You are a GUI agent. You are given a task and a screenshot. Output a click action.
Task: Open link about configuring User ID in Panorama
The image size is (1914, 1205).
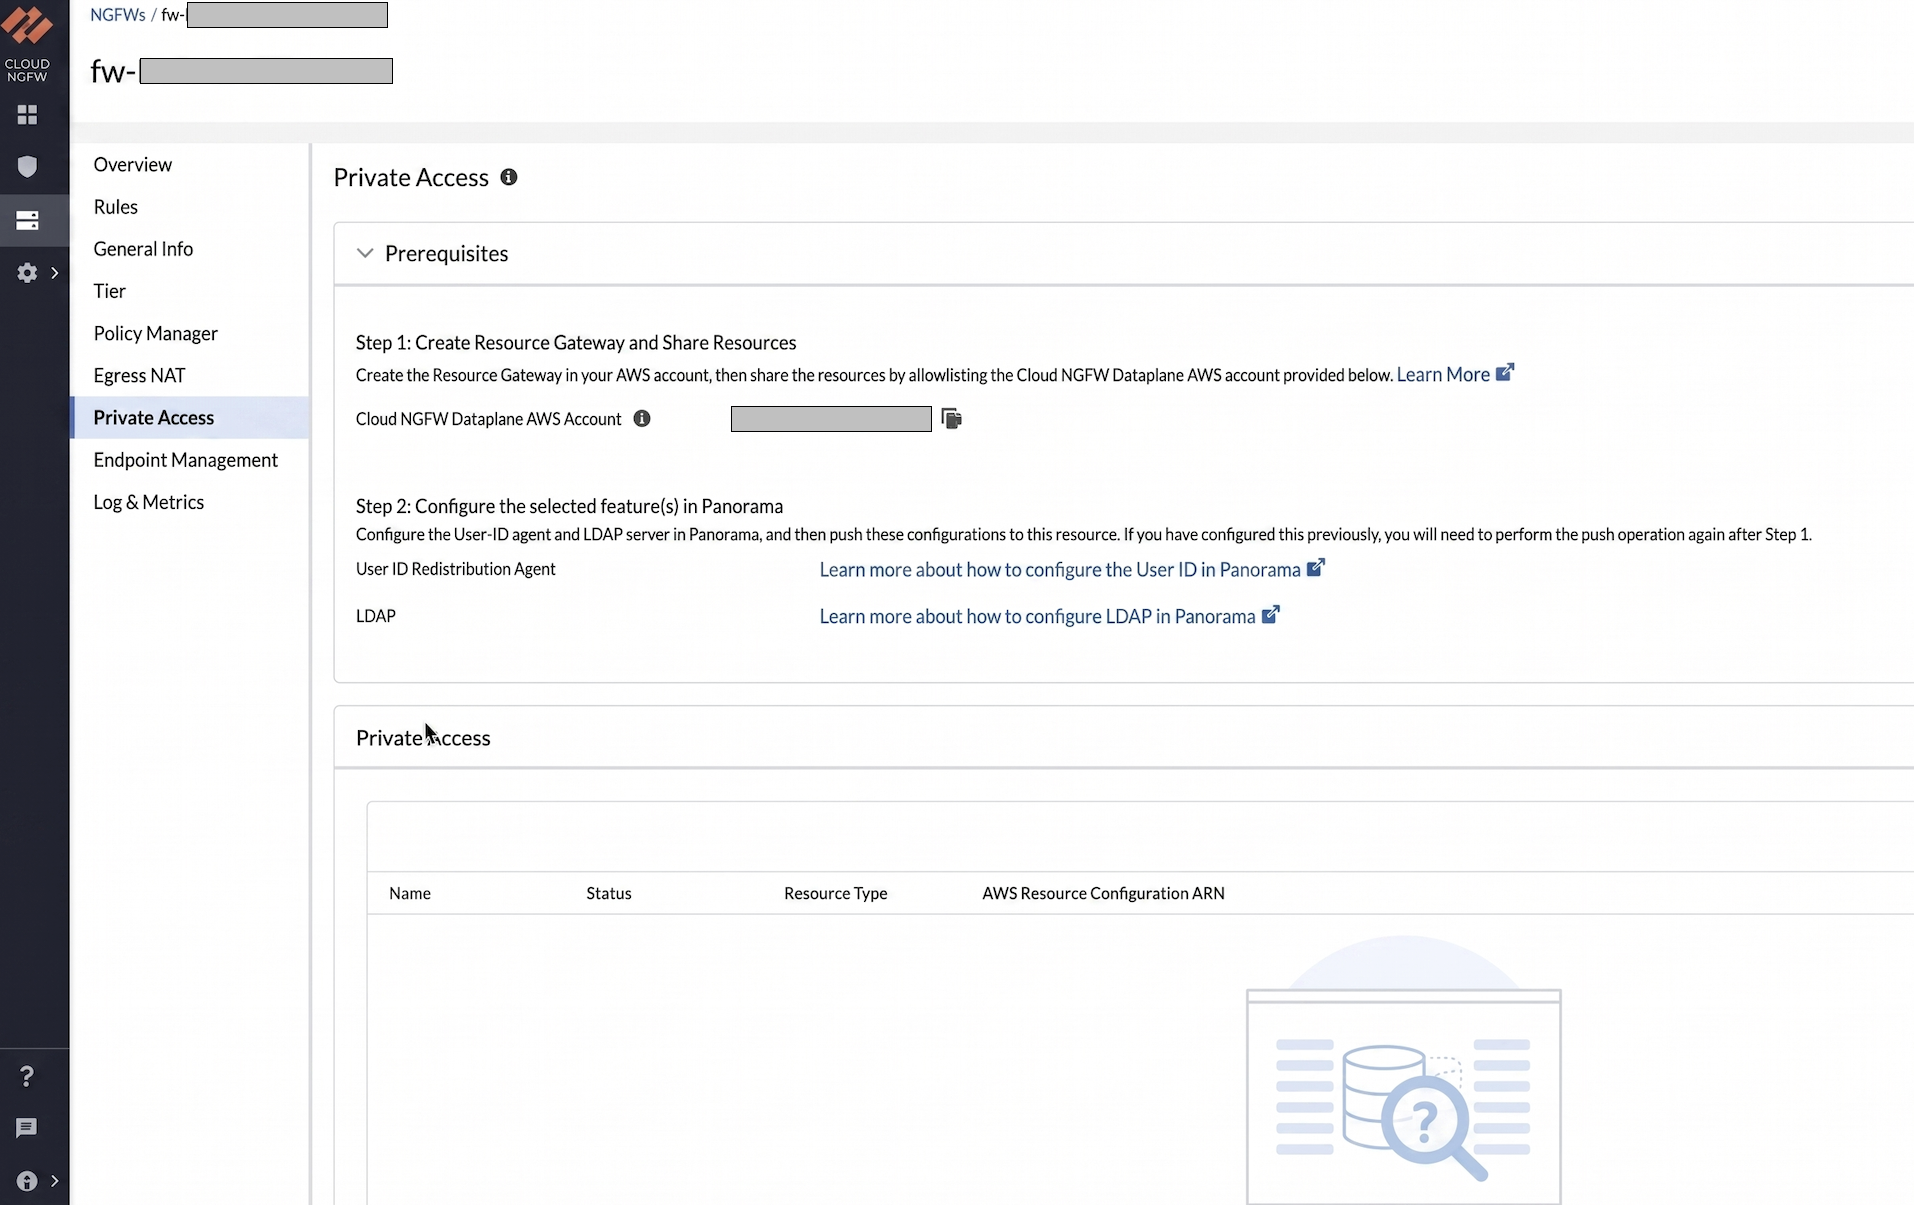pyautogui.click(x=1072, y=569)
